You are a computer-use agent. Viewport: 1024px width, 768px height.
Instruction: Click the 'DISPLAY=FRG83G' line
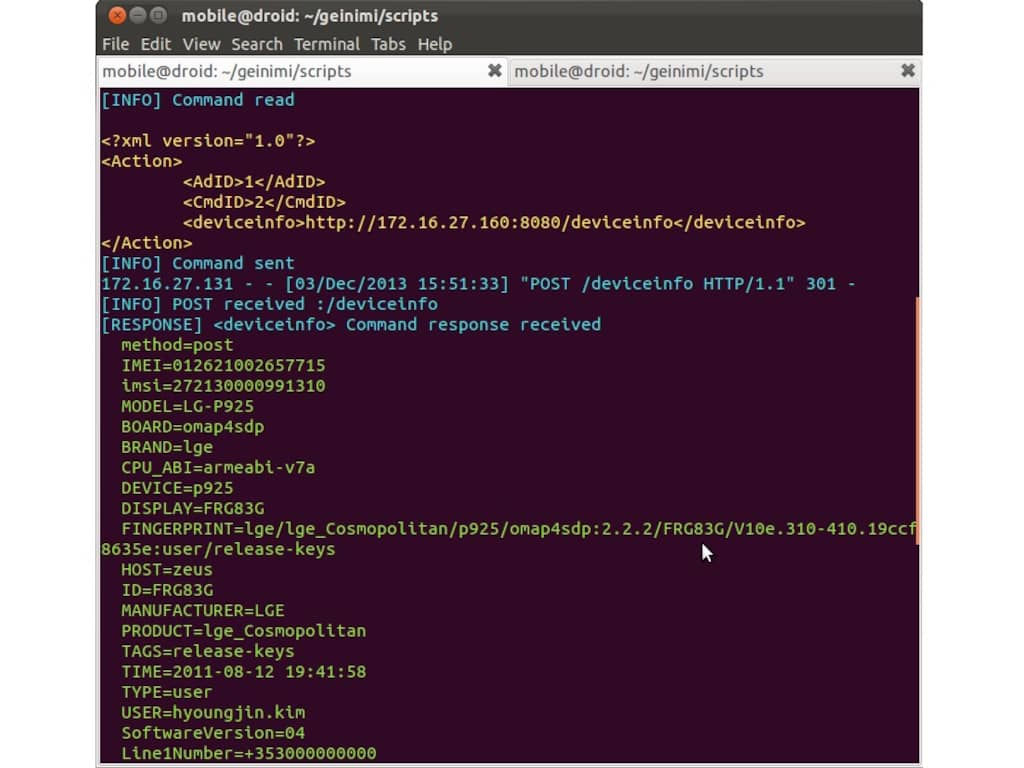193,508
